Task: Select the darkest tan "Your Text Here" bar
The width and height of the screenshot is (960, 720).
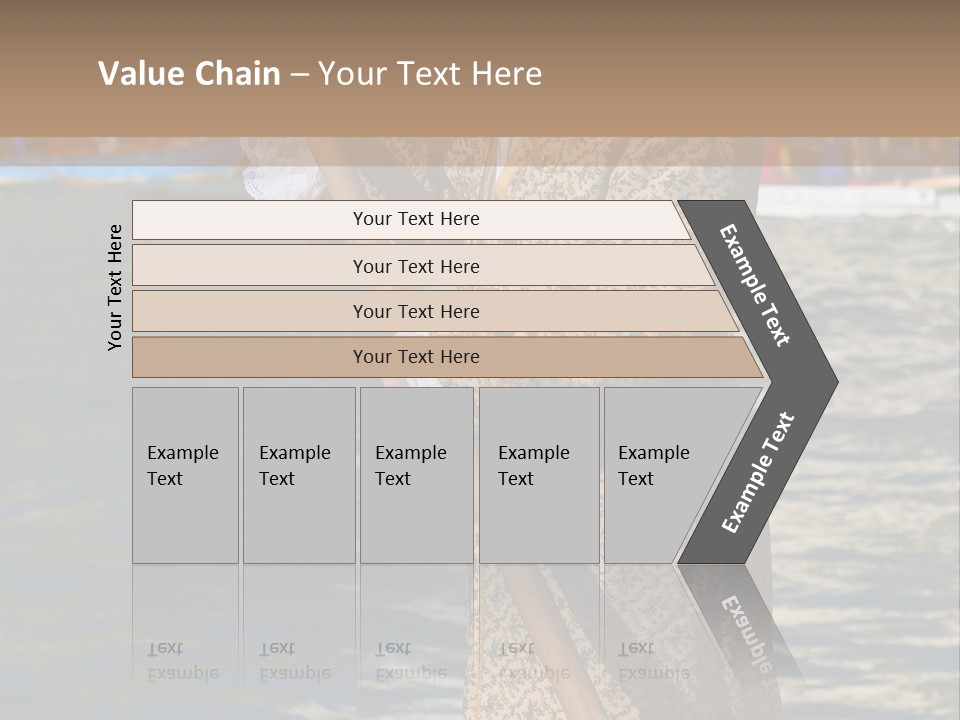Action: [415, 357]
